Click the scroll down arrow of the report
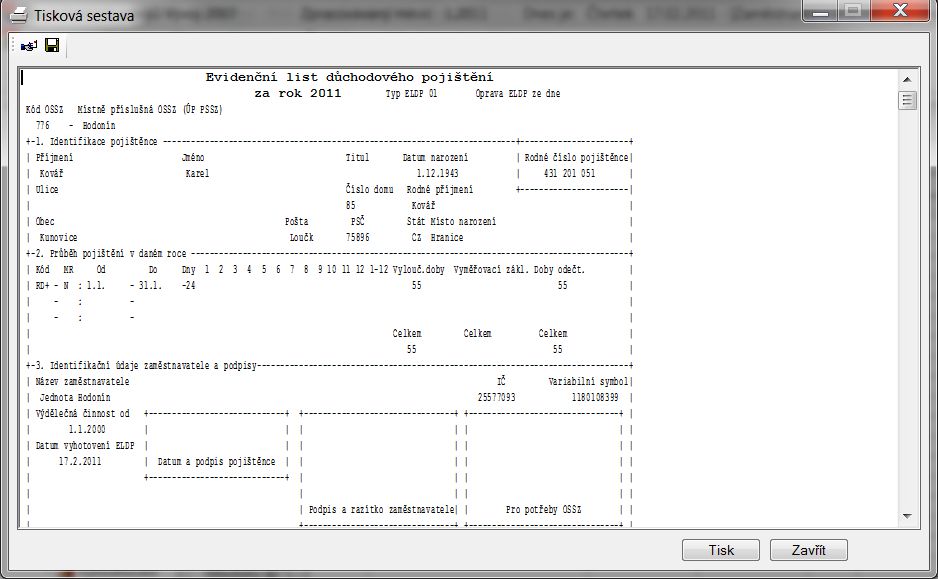The height and width of the screenshot is (579, 938). click(x=907, y=515)
